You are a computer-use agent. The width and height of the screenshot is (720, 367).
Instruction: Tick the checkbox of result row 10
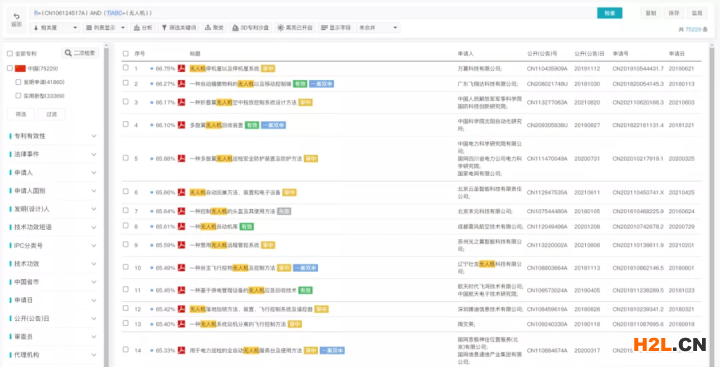[x=126, y=266]
